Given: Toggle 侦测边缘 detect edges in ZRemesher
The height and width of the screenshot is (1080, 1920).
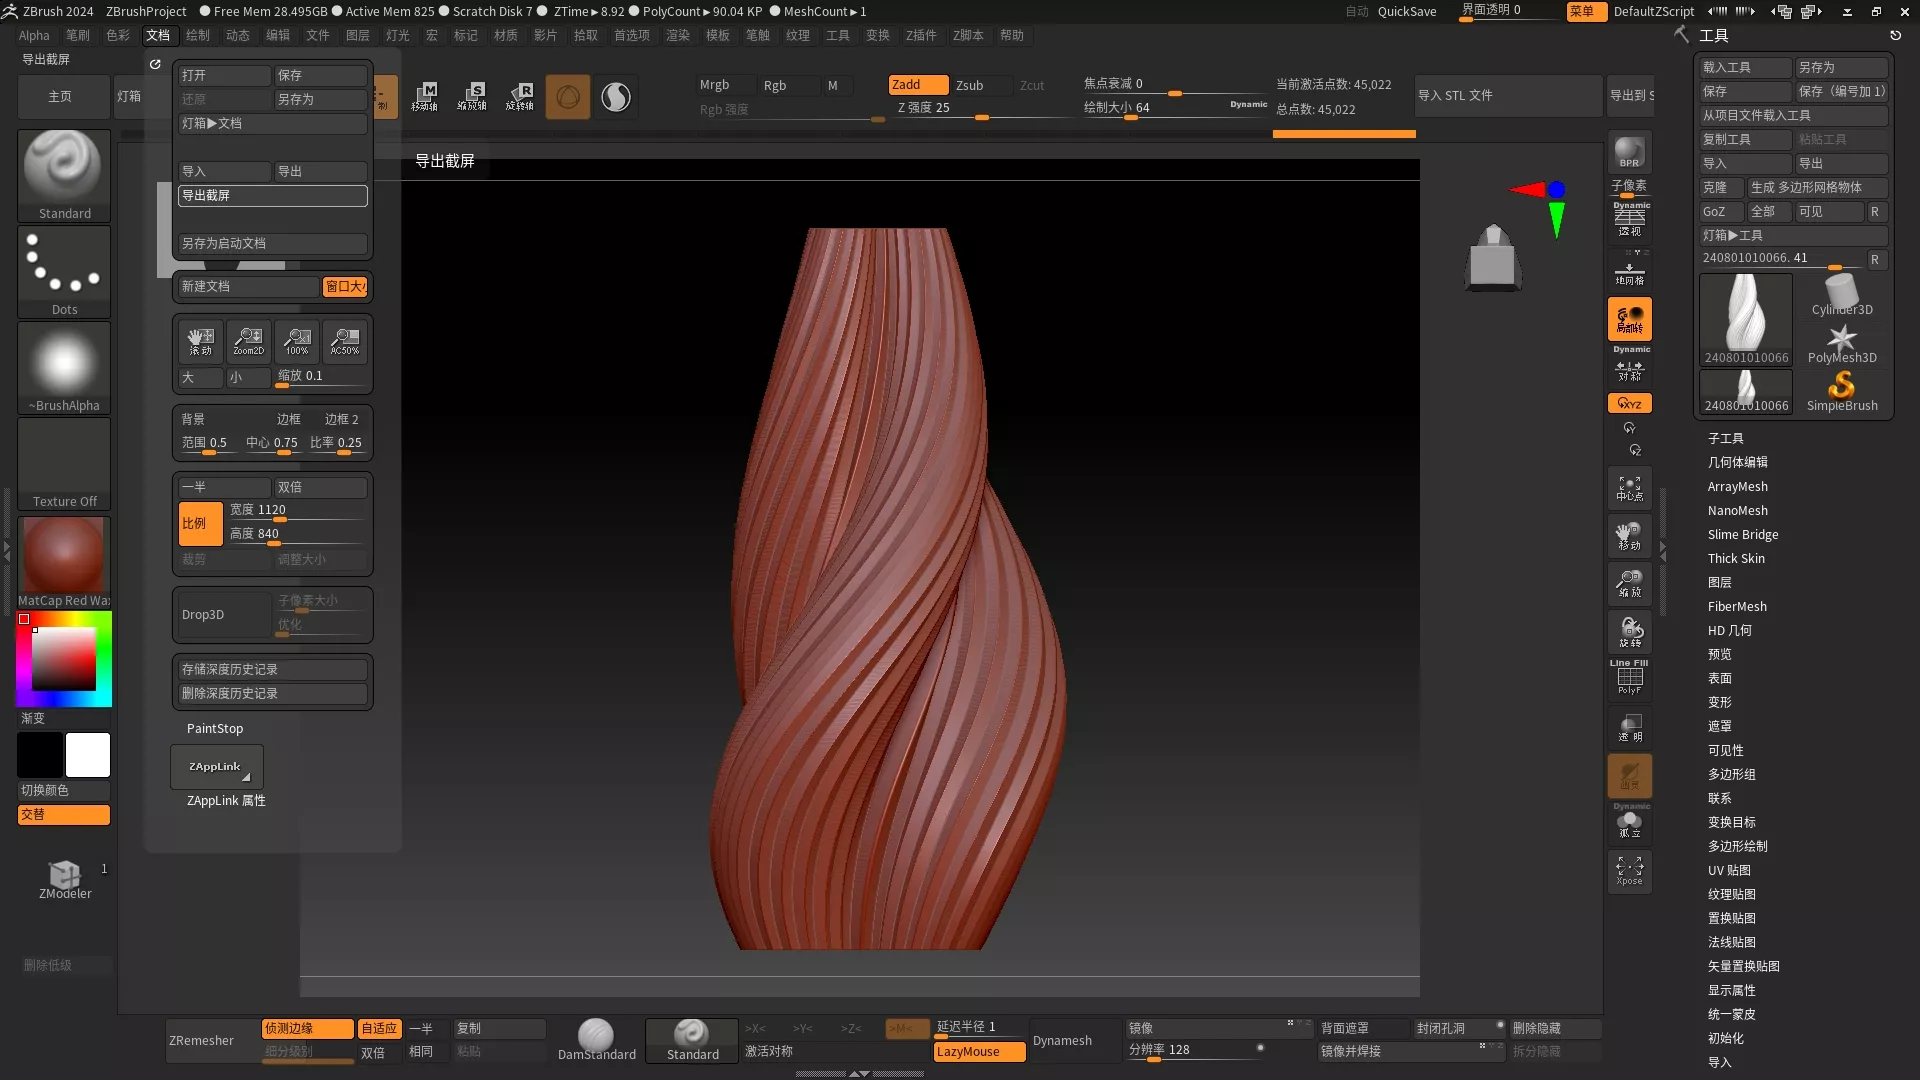Looking at the screenshot, I should point(307,1028).
